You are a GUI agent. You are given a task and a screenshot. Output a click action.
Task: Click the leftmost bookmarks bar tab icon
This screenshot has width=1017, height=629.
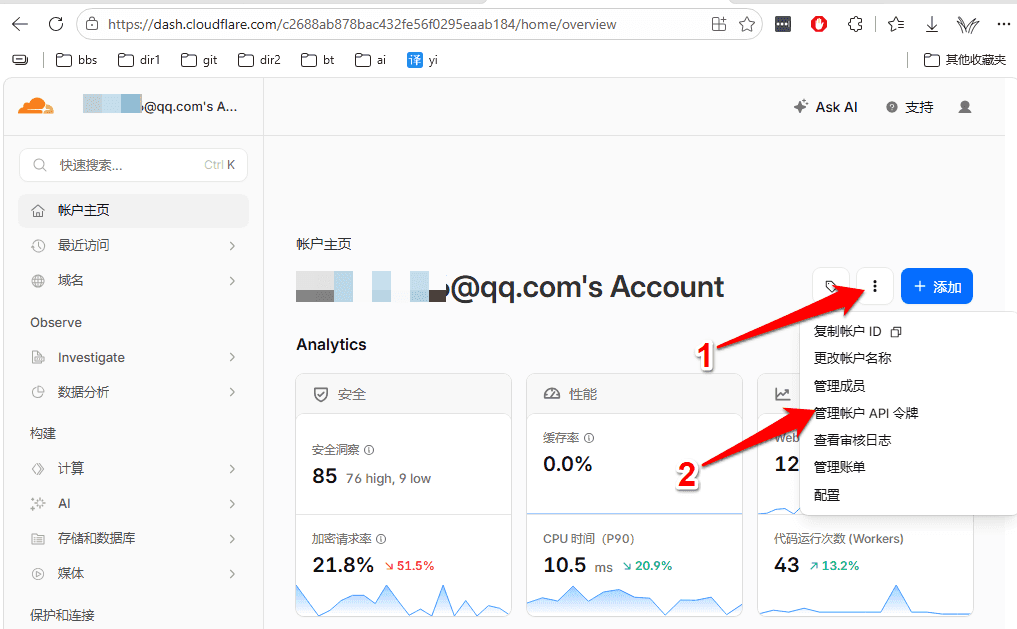coord(21,60)
